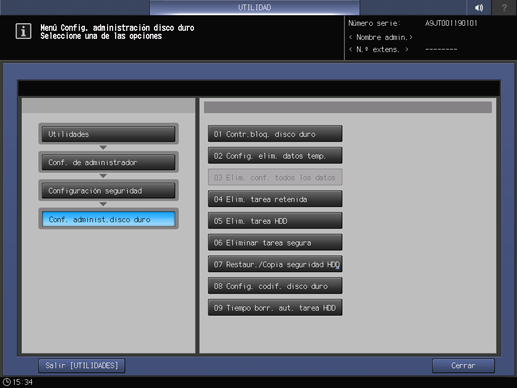Click Salir [UTILIDADES] button
The width and height of the screenshot is (517, 388).
click(82, 366)
